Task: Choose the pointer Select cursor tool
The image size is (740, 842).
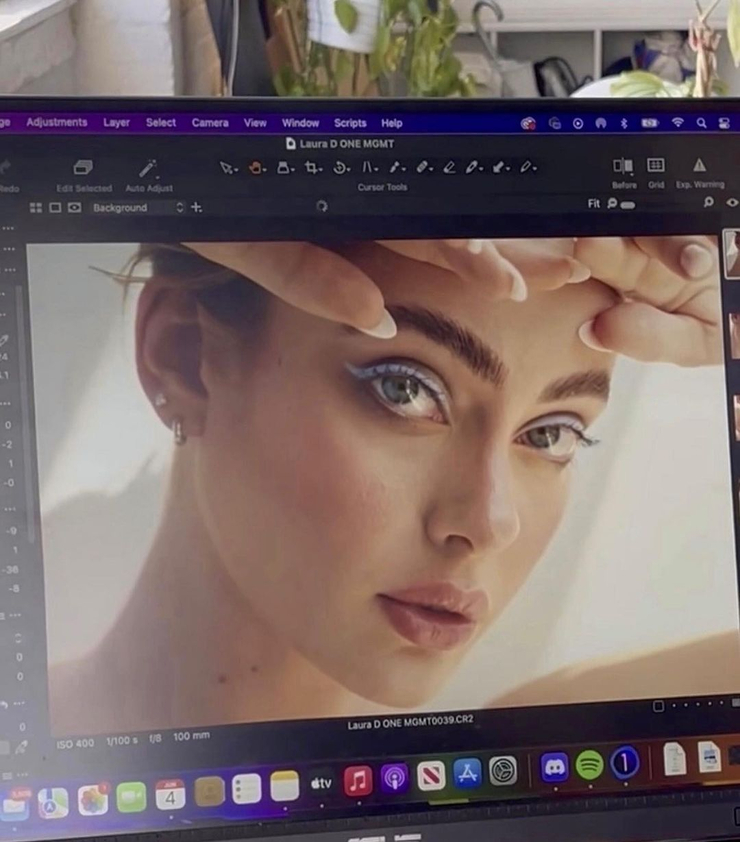Action: click(227, 167)
